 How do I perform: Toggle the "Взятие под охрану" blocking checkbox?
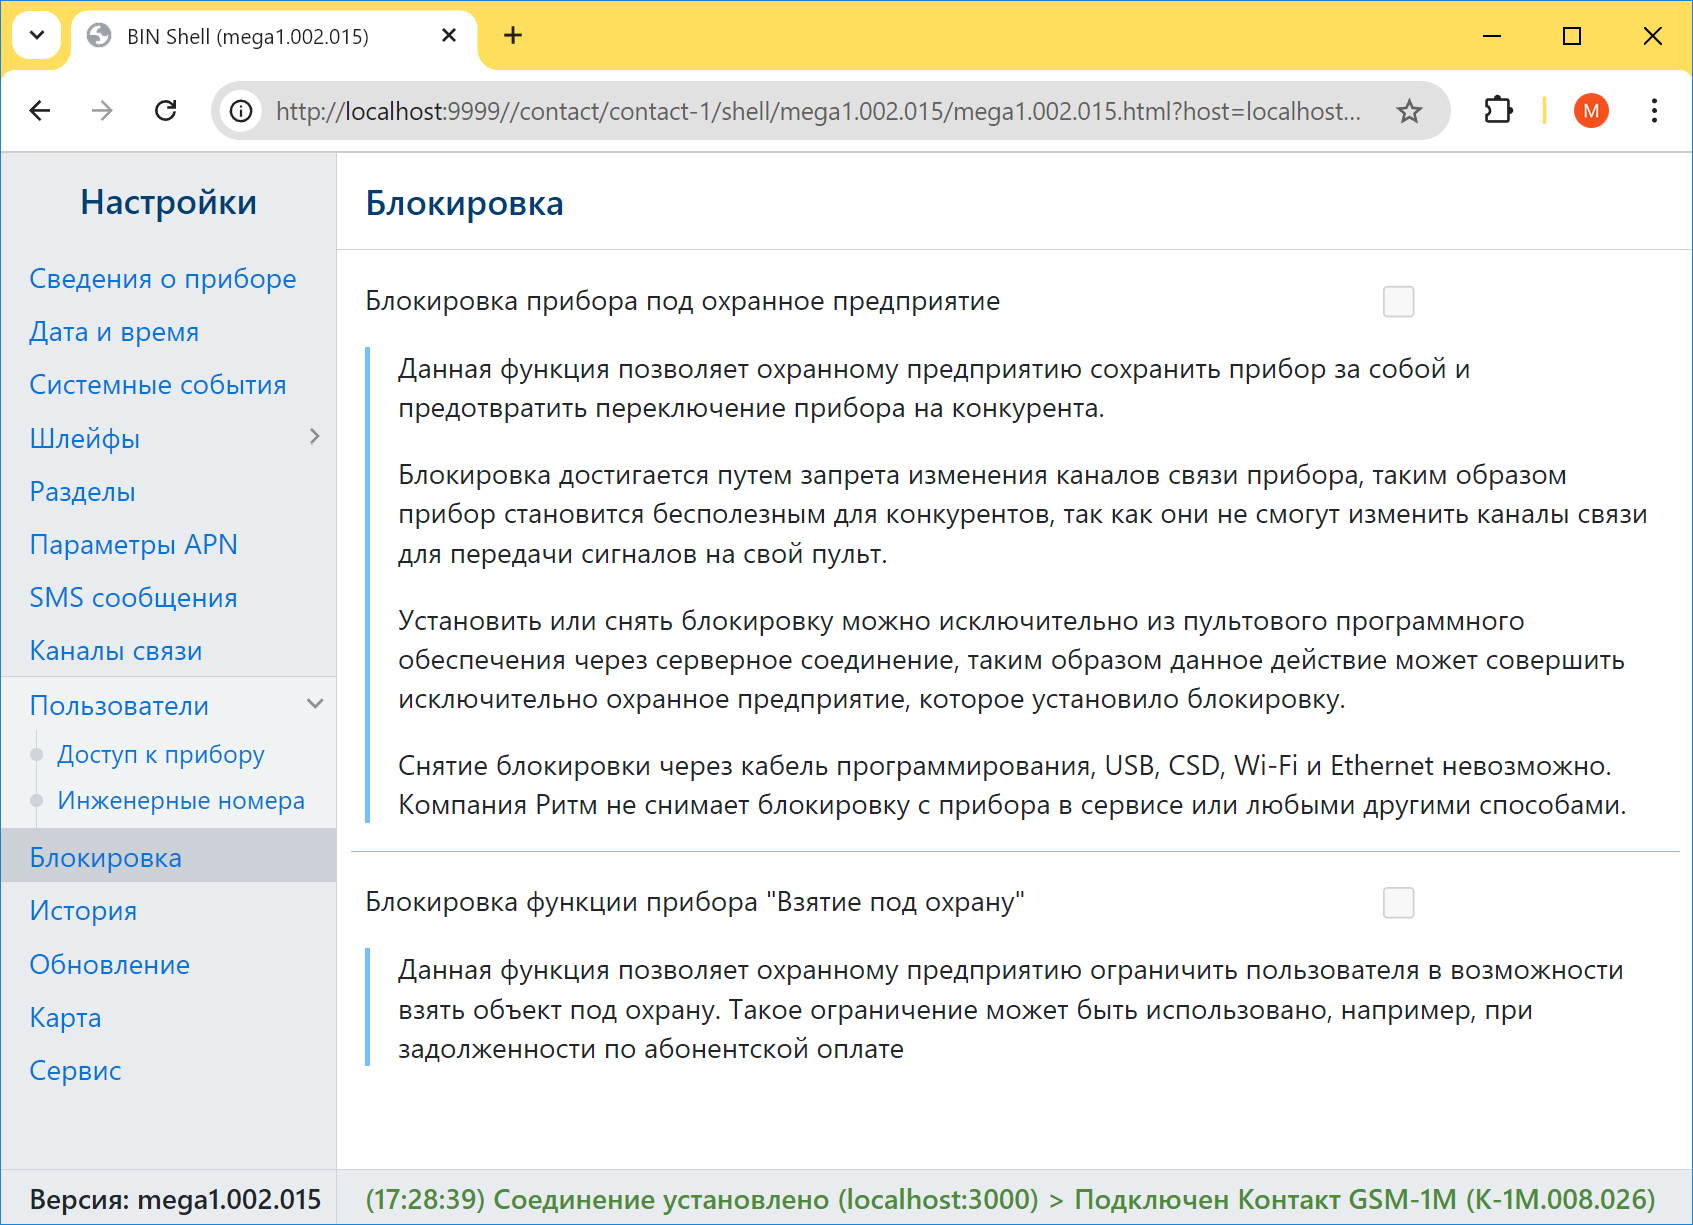(1398, 903)
